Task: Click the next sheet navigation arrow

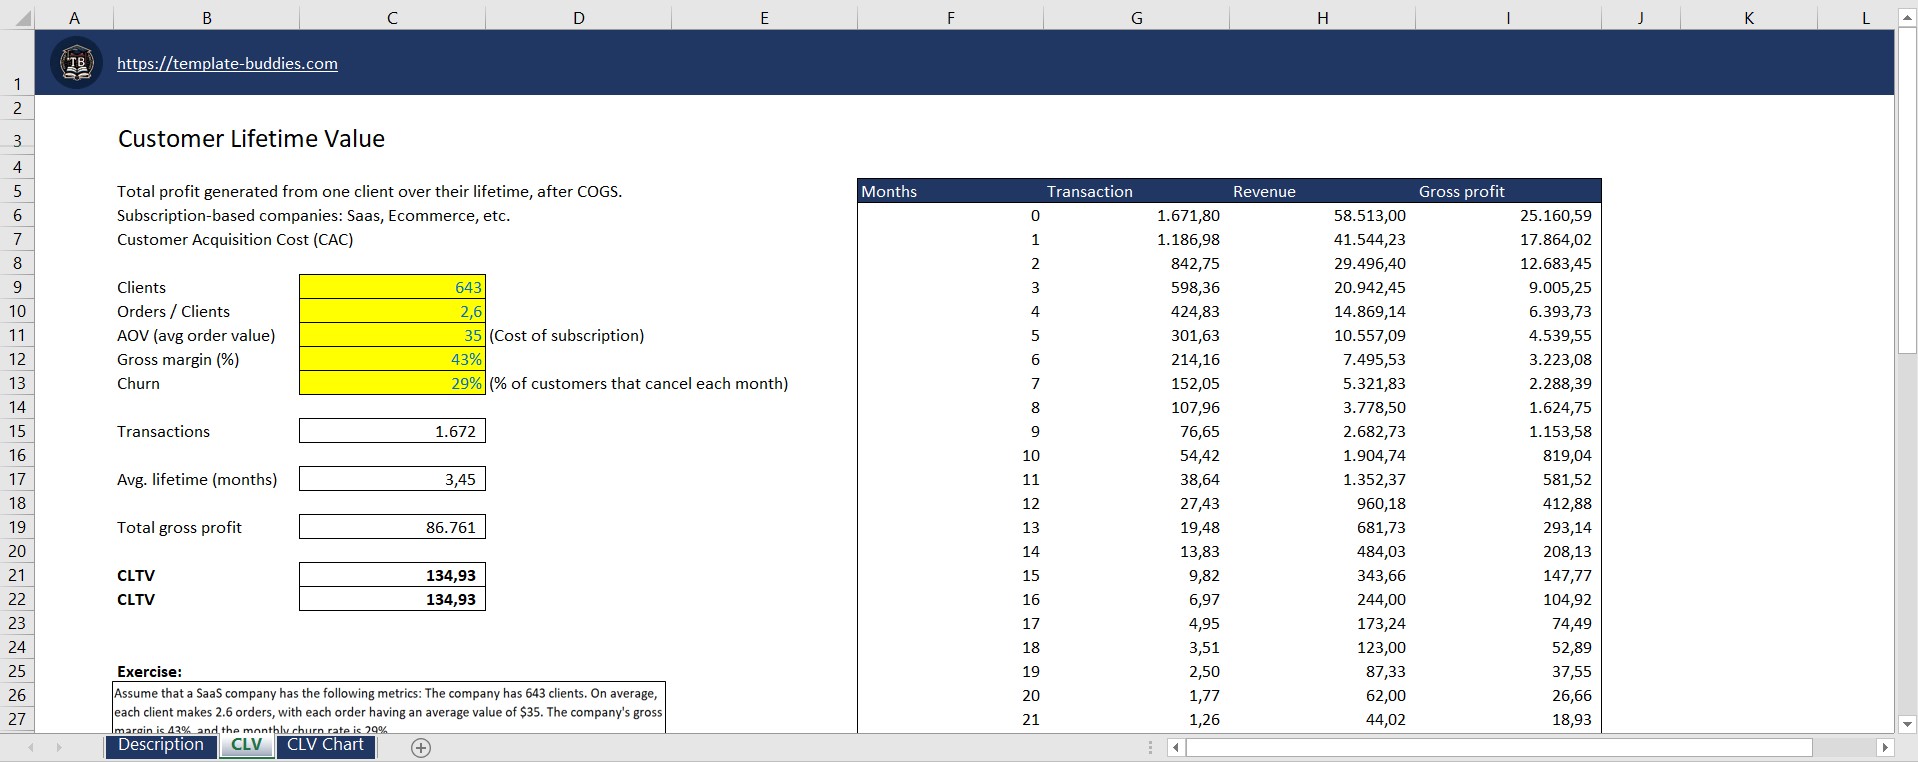Action: (59, 747)
